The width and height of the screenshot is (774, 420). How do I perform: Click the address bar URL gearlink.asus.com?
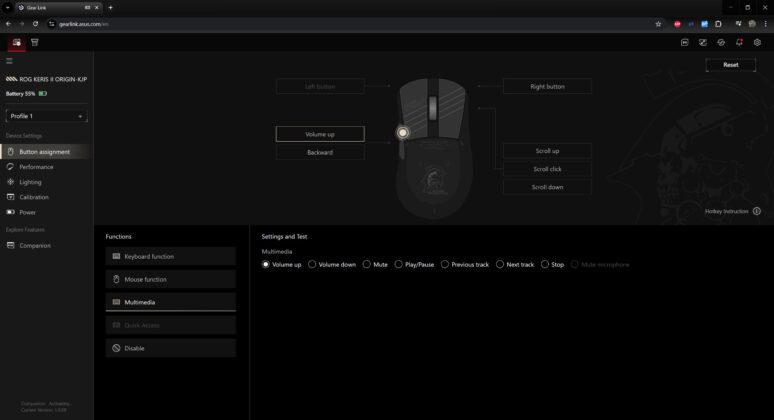click(x=83, y=24)
